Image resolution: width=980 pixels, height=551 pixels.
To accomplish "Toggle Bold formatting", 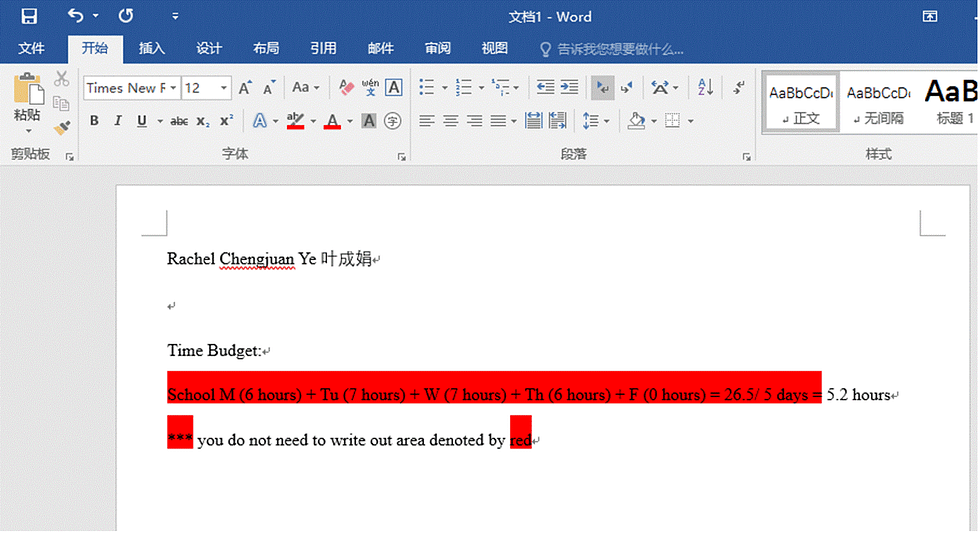I will point(94,121).
